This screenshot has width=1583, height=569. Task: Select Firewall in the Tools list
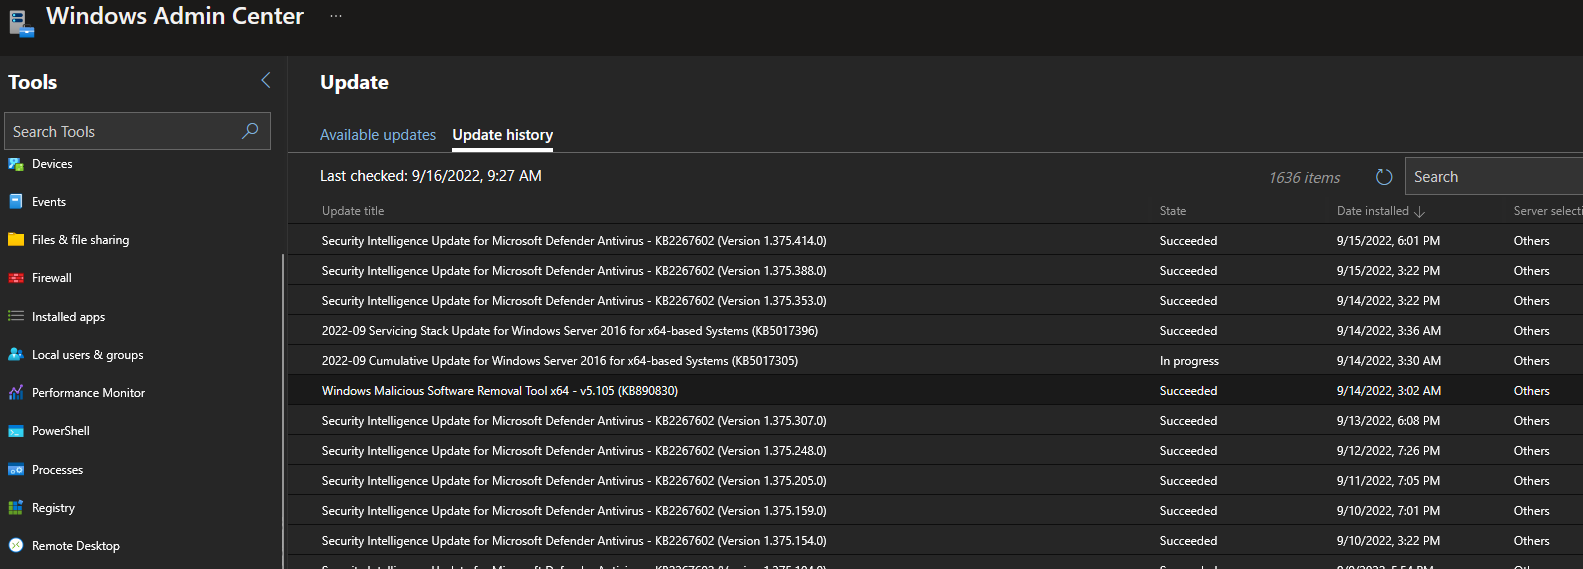(52, 278)
